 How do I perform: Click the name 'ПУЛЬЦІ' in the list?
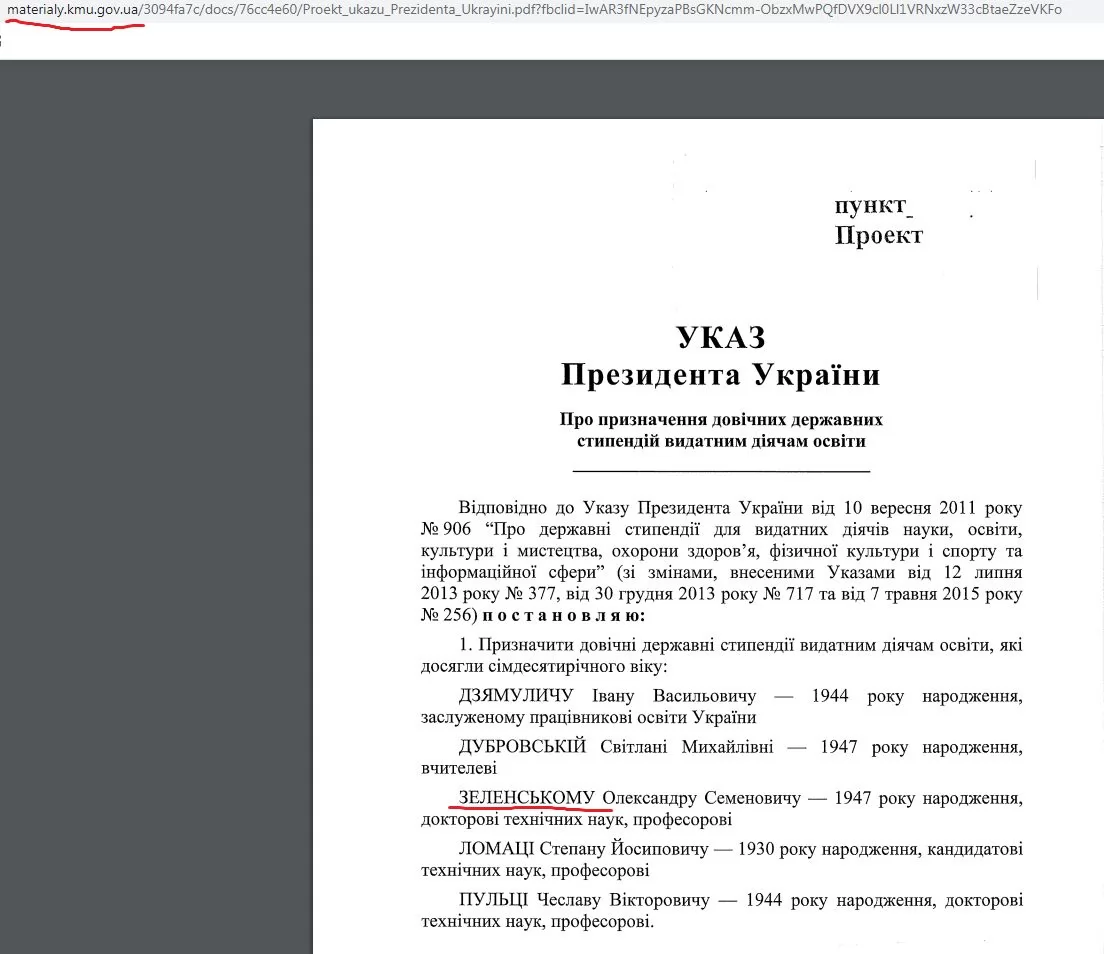pos(494,900)
